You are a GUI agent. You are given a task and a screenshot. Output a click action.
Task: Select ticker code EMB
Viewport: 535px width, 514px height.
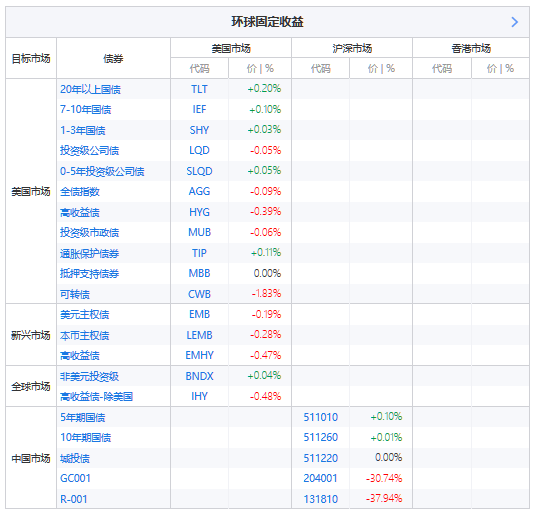pyautogui.click(x=199, y=314)
